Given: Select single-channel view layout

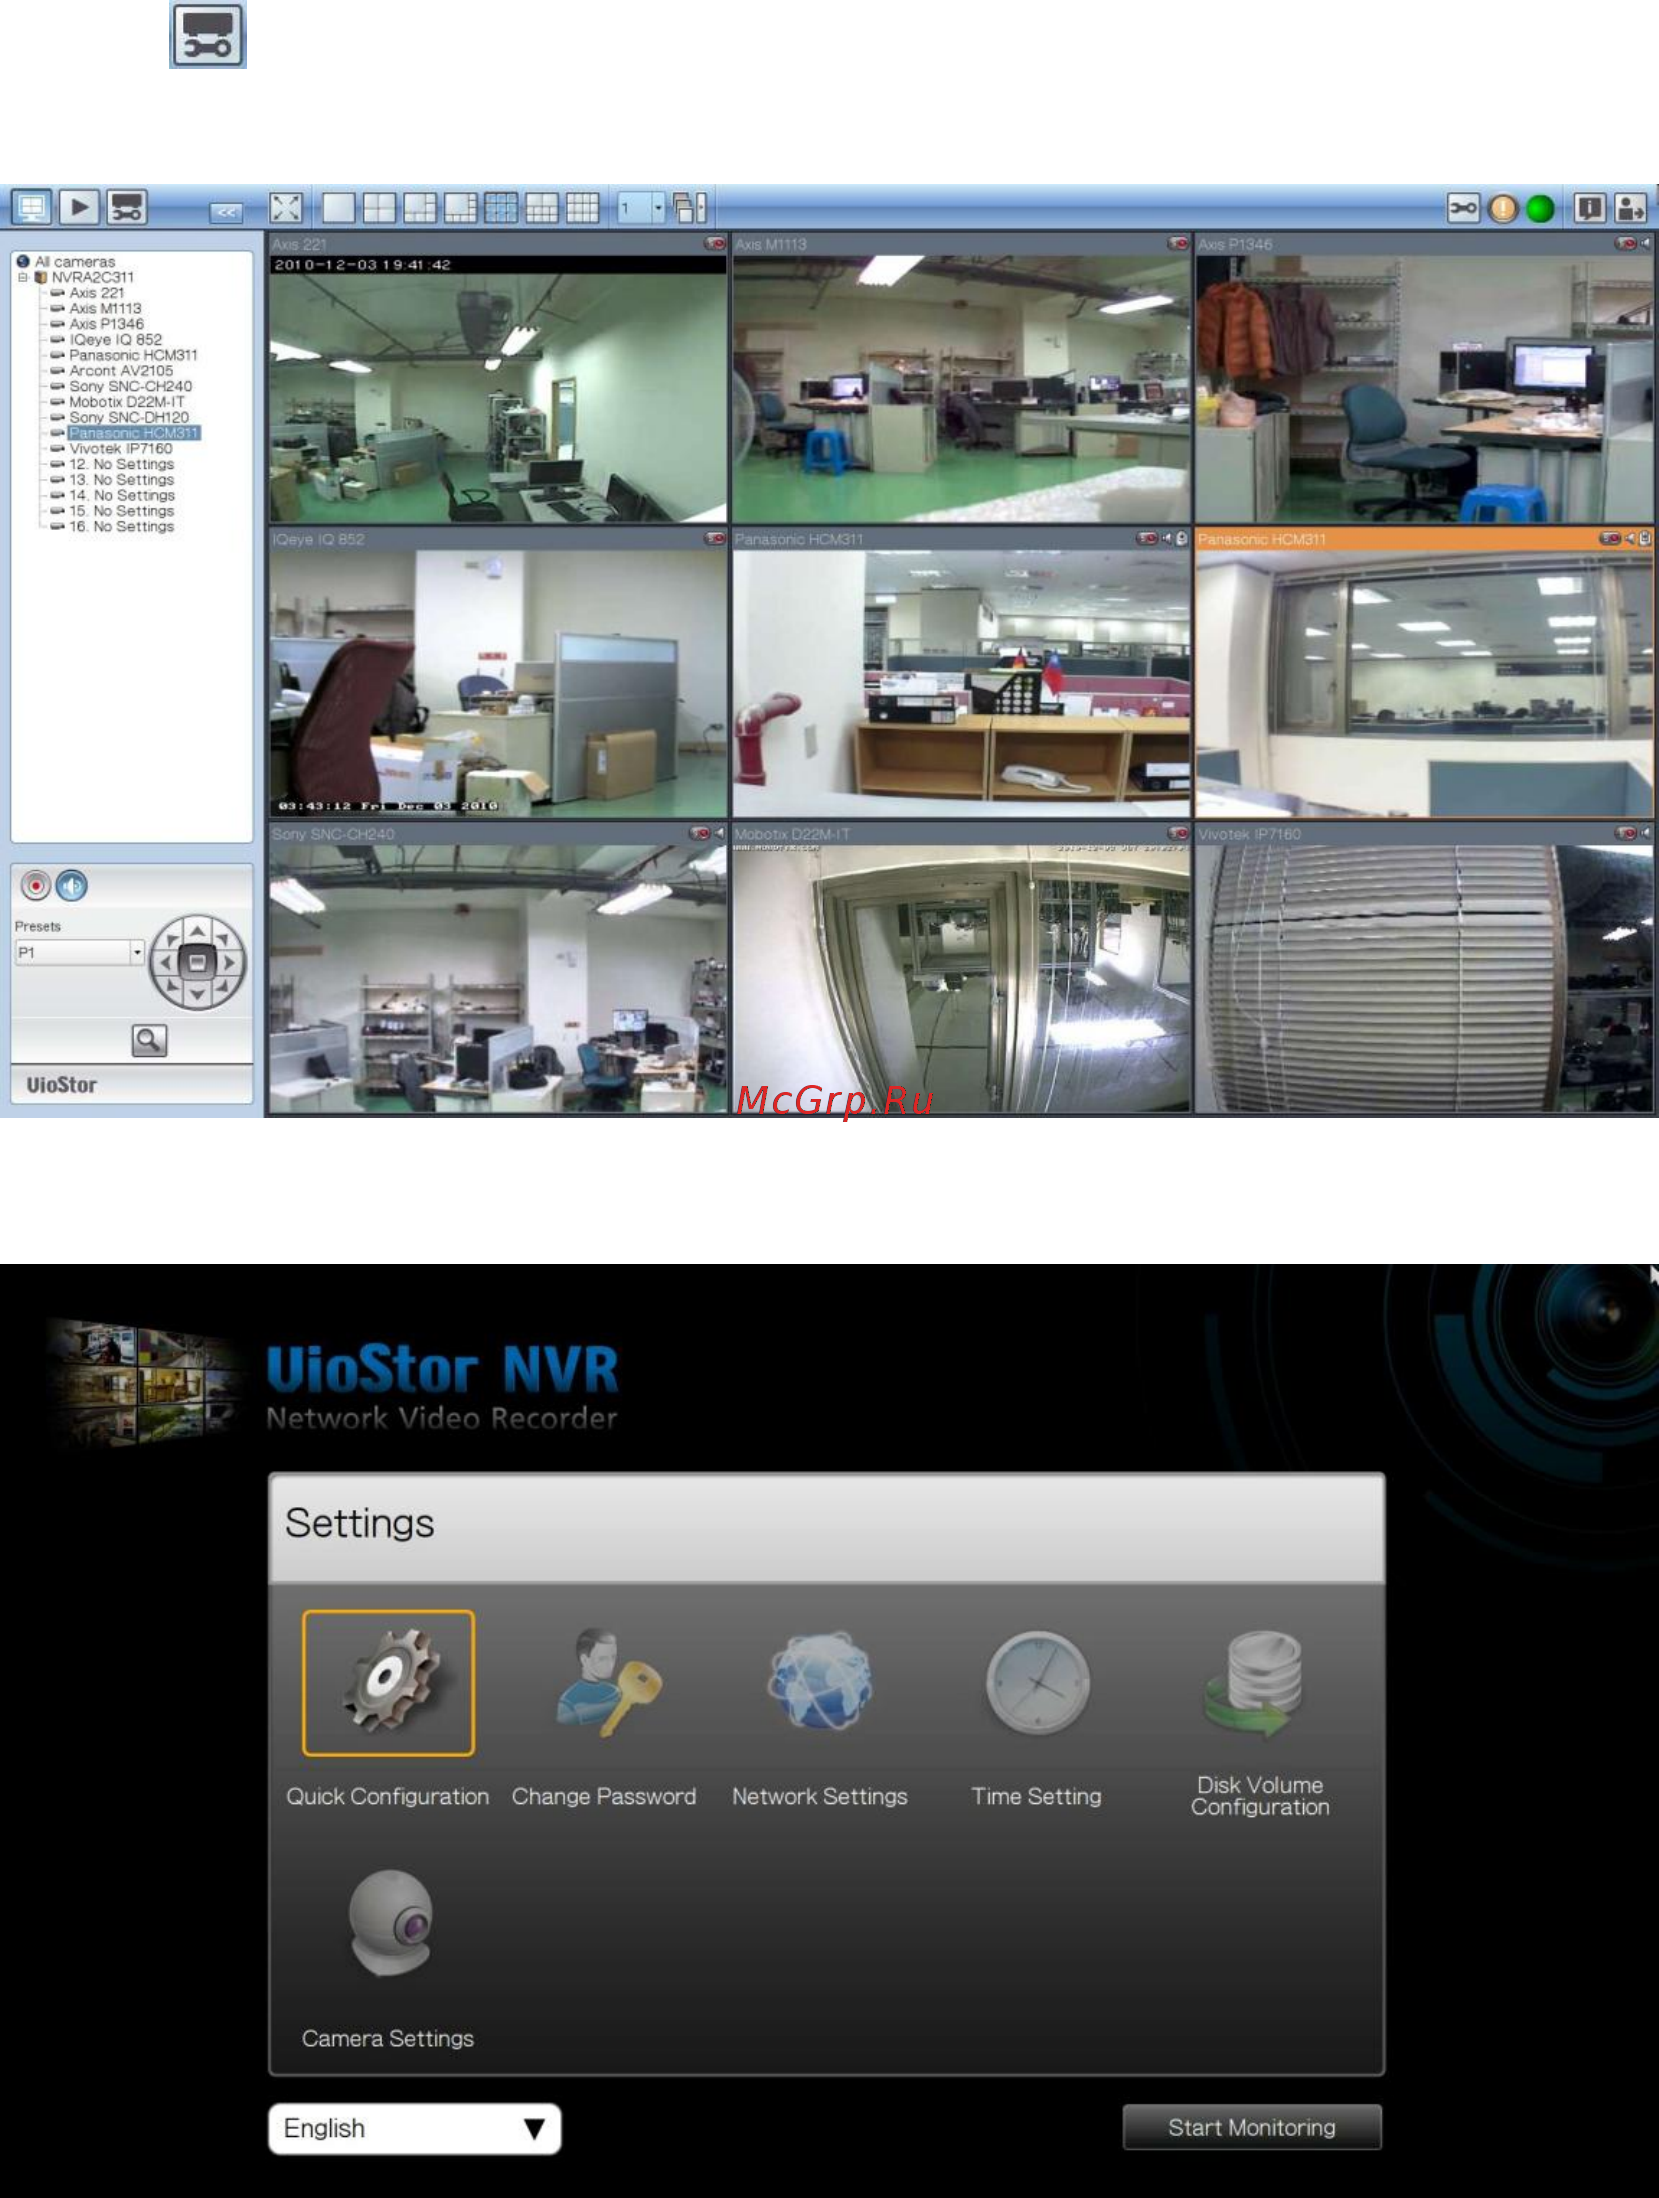Looking at the screenshot, I should (338, 208).
